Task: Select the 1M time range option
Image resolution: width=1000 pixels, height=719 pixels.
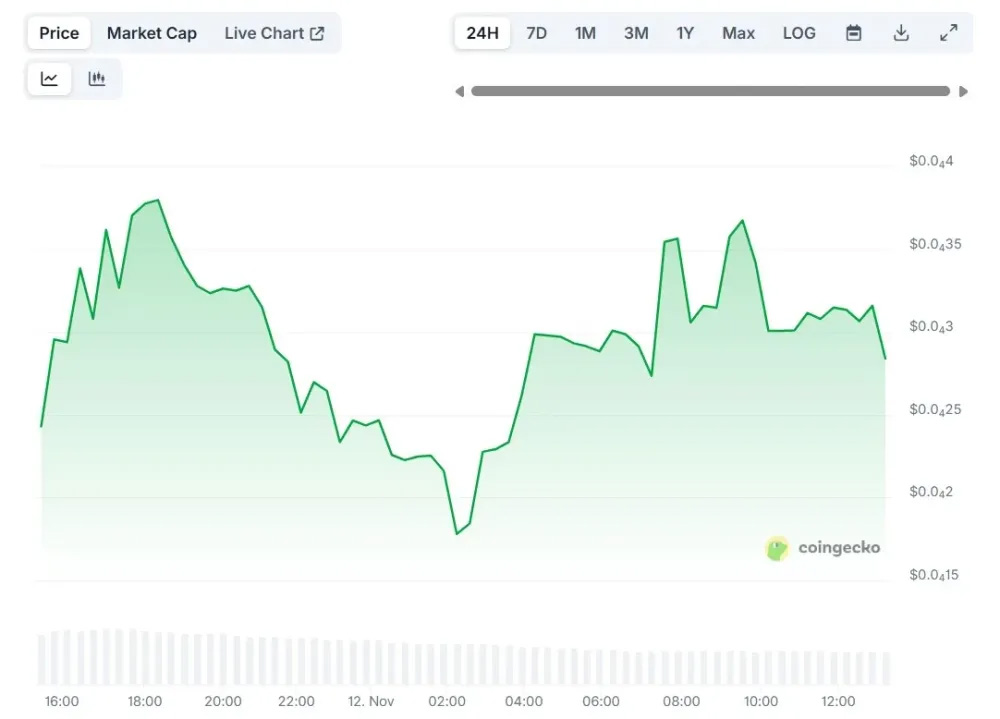Action: pos(585,32)
